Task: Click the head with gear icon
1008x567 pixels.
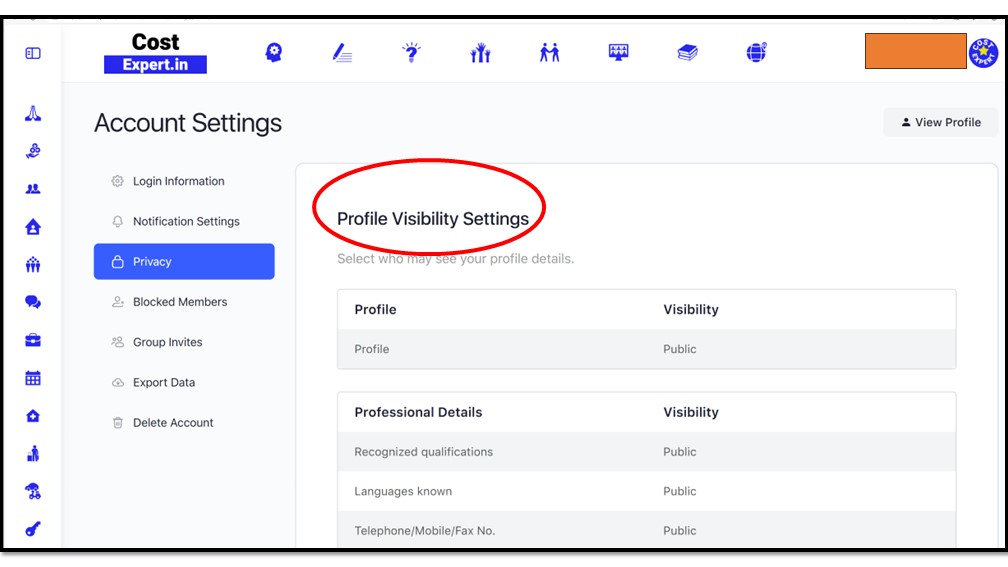Action: click(x=273, y=53)
